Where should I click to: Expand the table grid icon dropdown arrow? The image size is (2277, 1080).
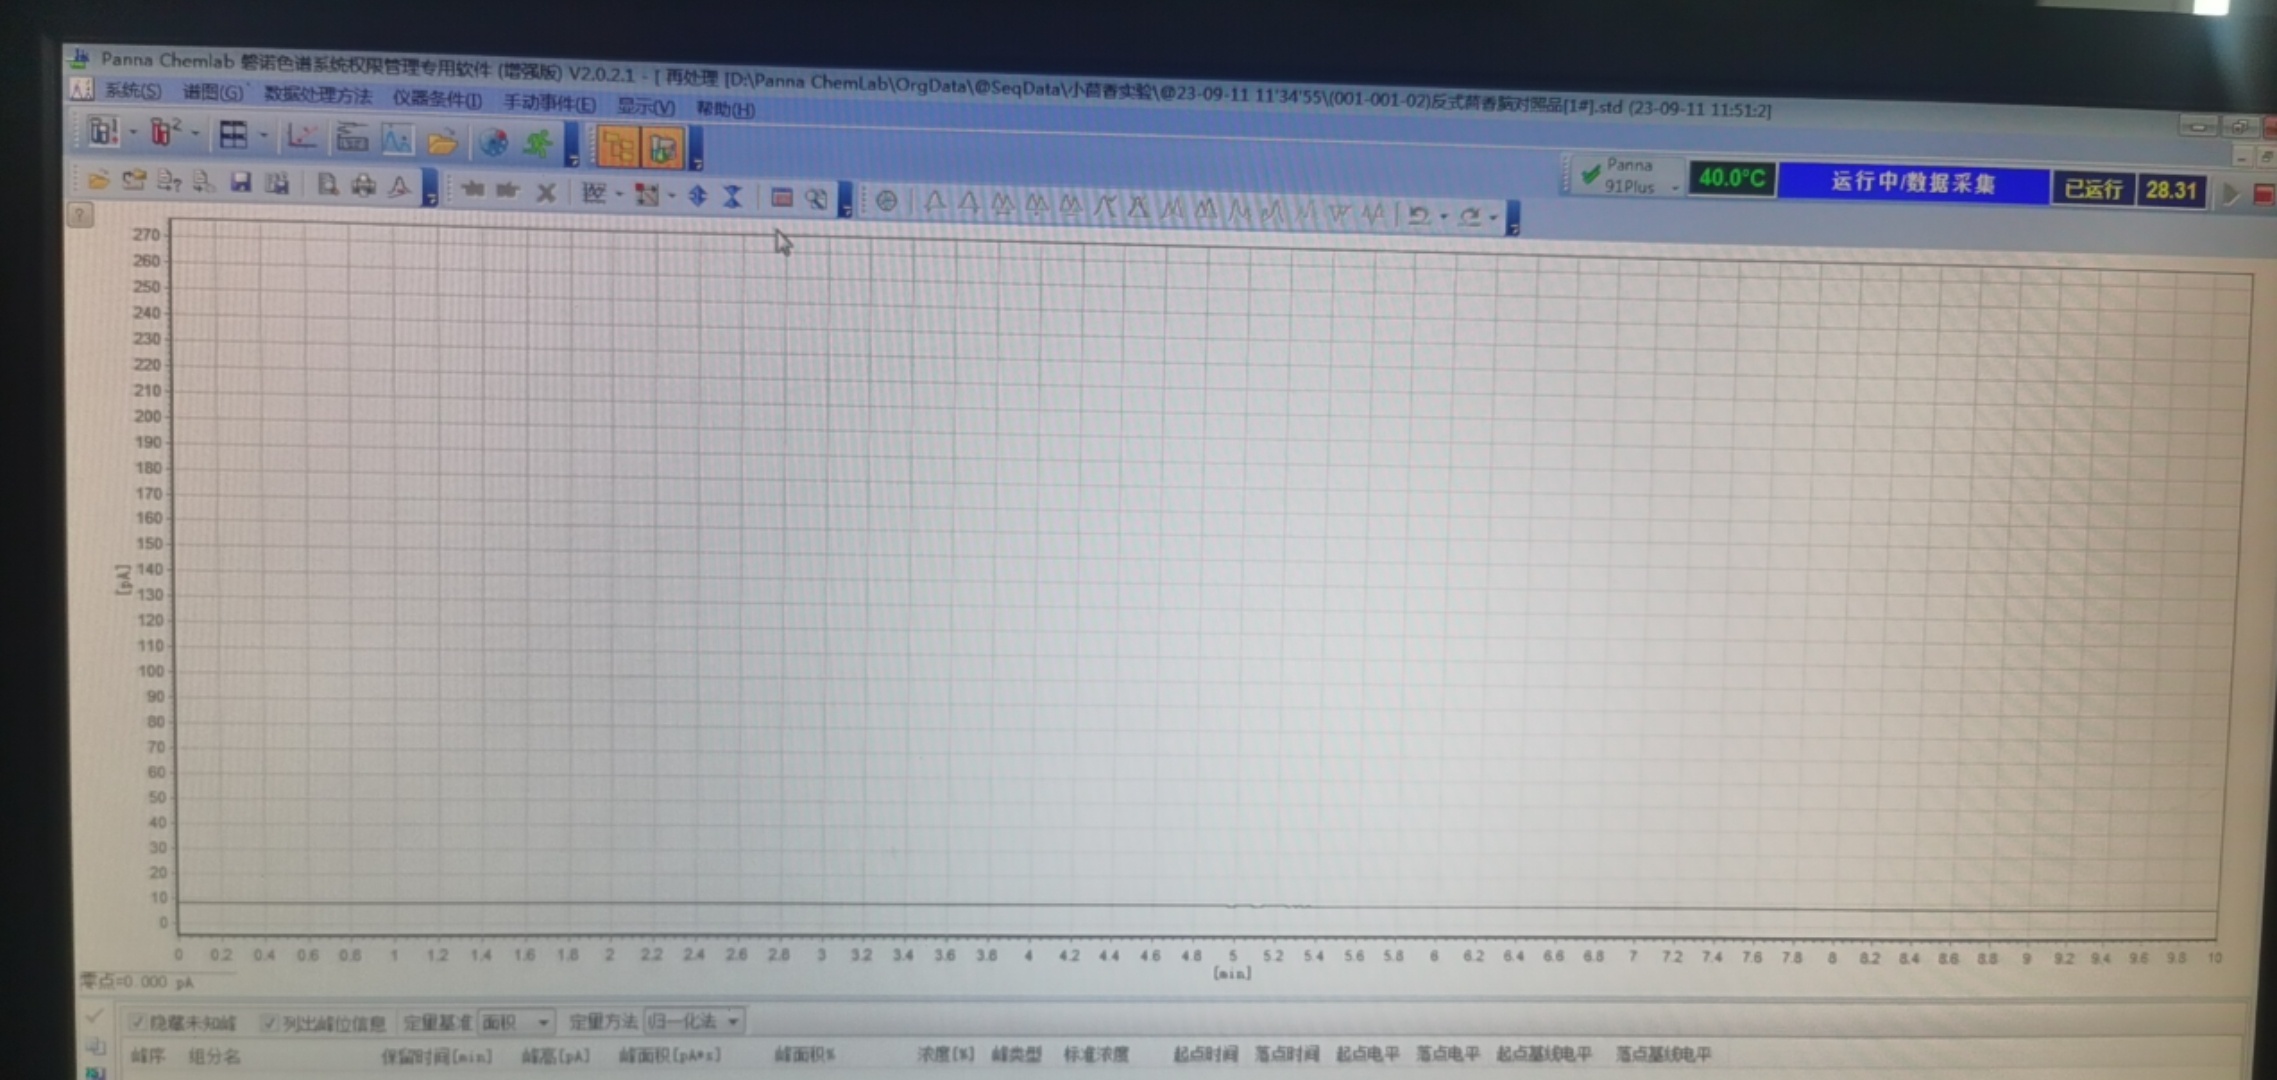click(263, 135)
